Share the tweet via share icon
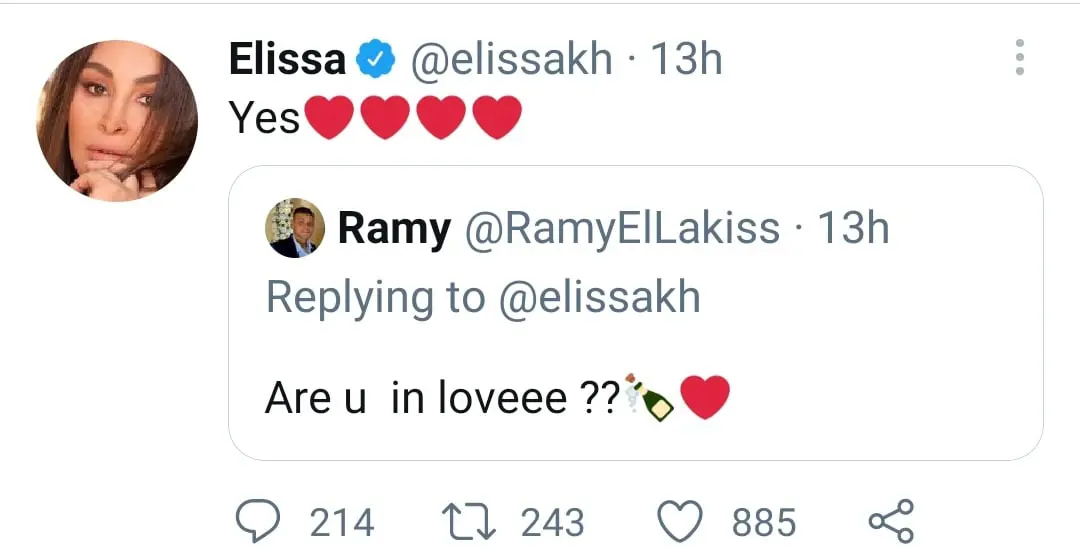Viewport: 1080px width, 554px height. click(x=891, y=521)
